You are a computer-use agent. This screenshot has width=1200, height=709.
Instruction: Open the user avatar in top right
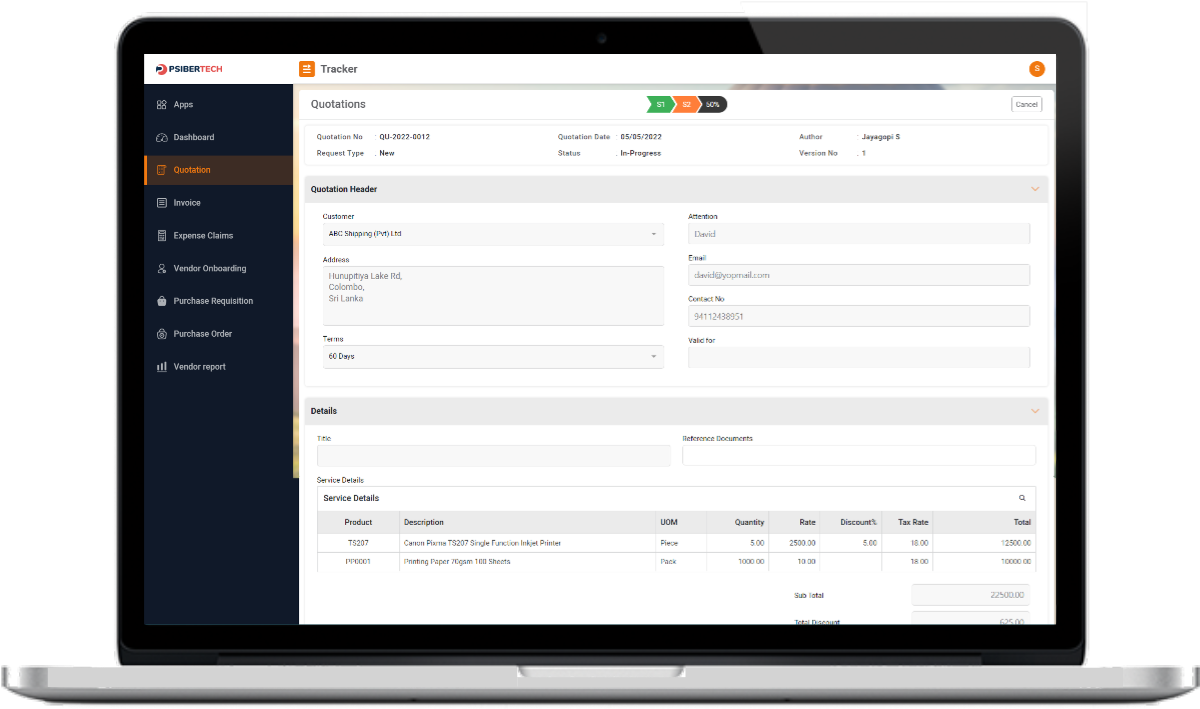pos(1037,69)
